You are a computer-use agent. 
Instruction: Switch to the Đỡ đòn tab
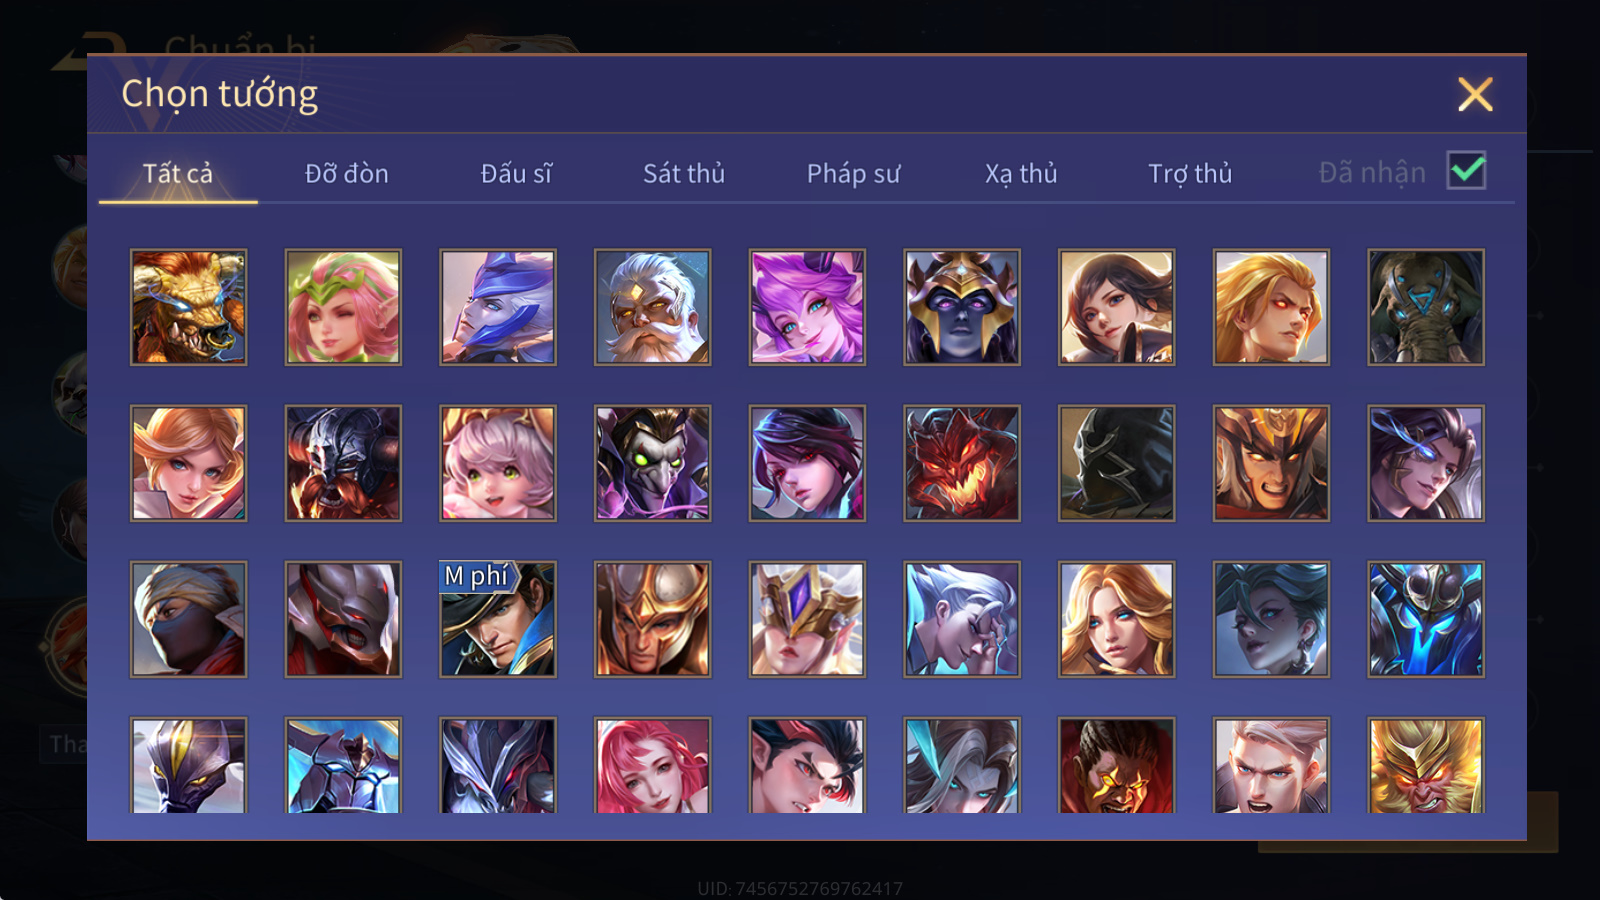346,174
